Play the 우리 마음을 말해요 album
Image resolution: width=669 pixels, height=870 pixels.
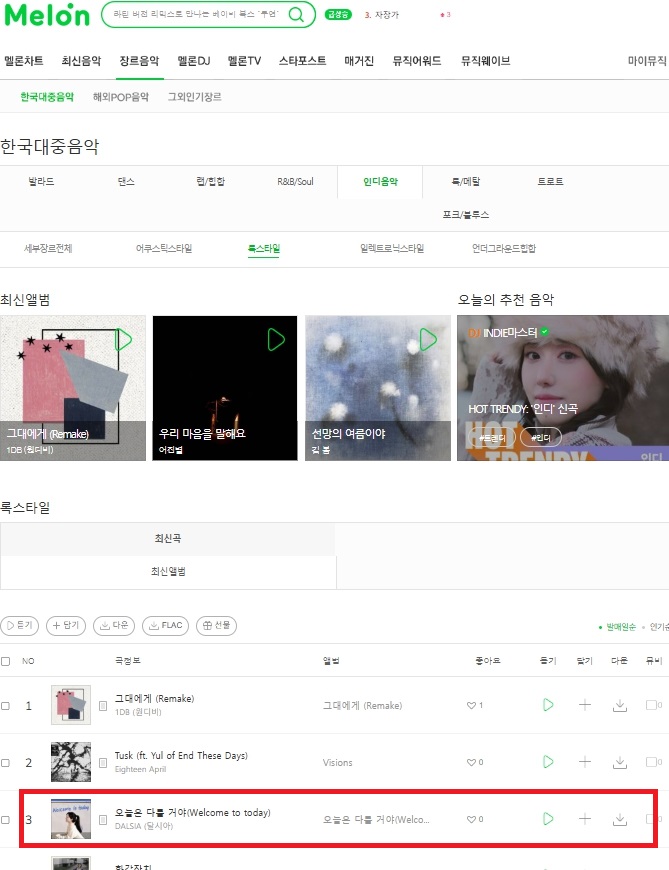pyautogui.click(x=276, y=340)
